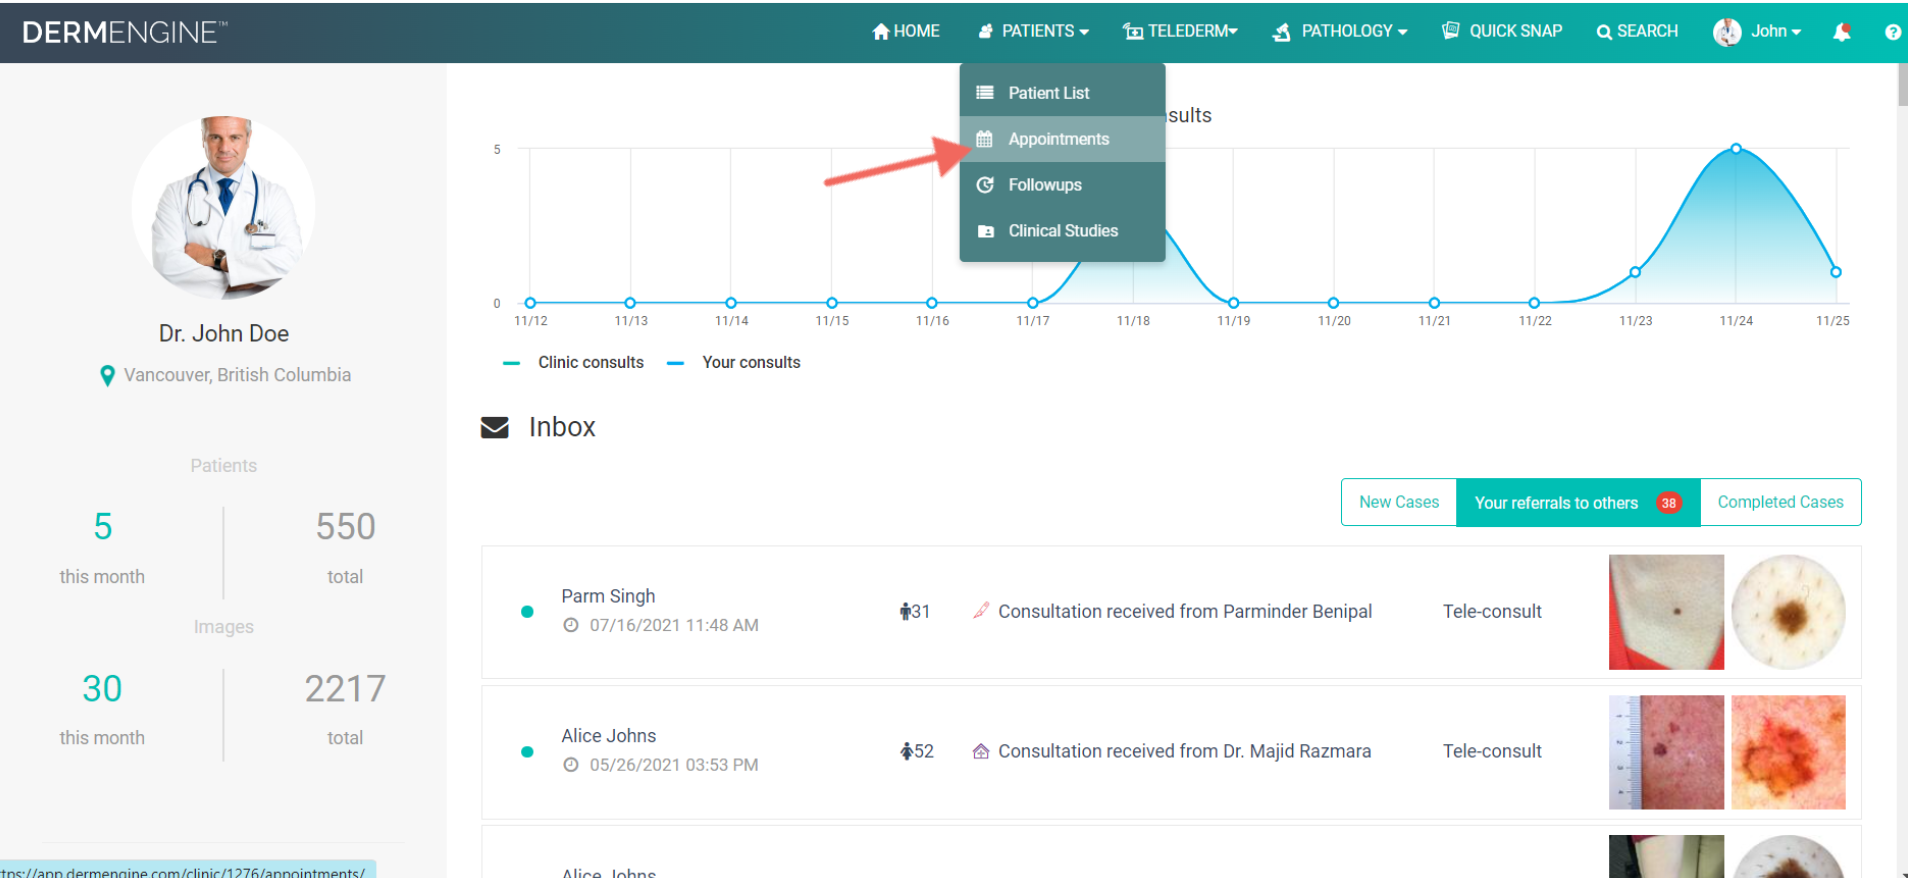Click clock icon beside 07/16/2021 11:48 AM
Viewport: 1908px width, 878px height.
coord(571,625)
